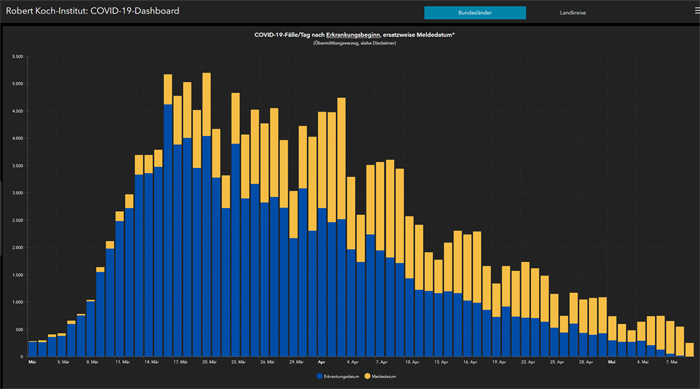Select the tallest bar near 20. Mär
The width and height of the screenshot is (700, 389).
207,215
